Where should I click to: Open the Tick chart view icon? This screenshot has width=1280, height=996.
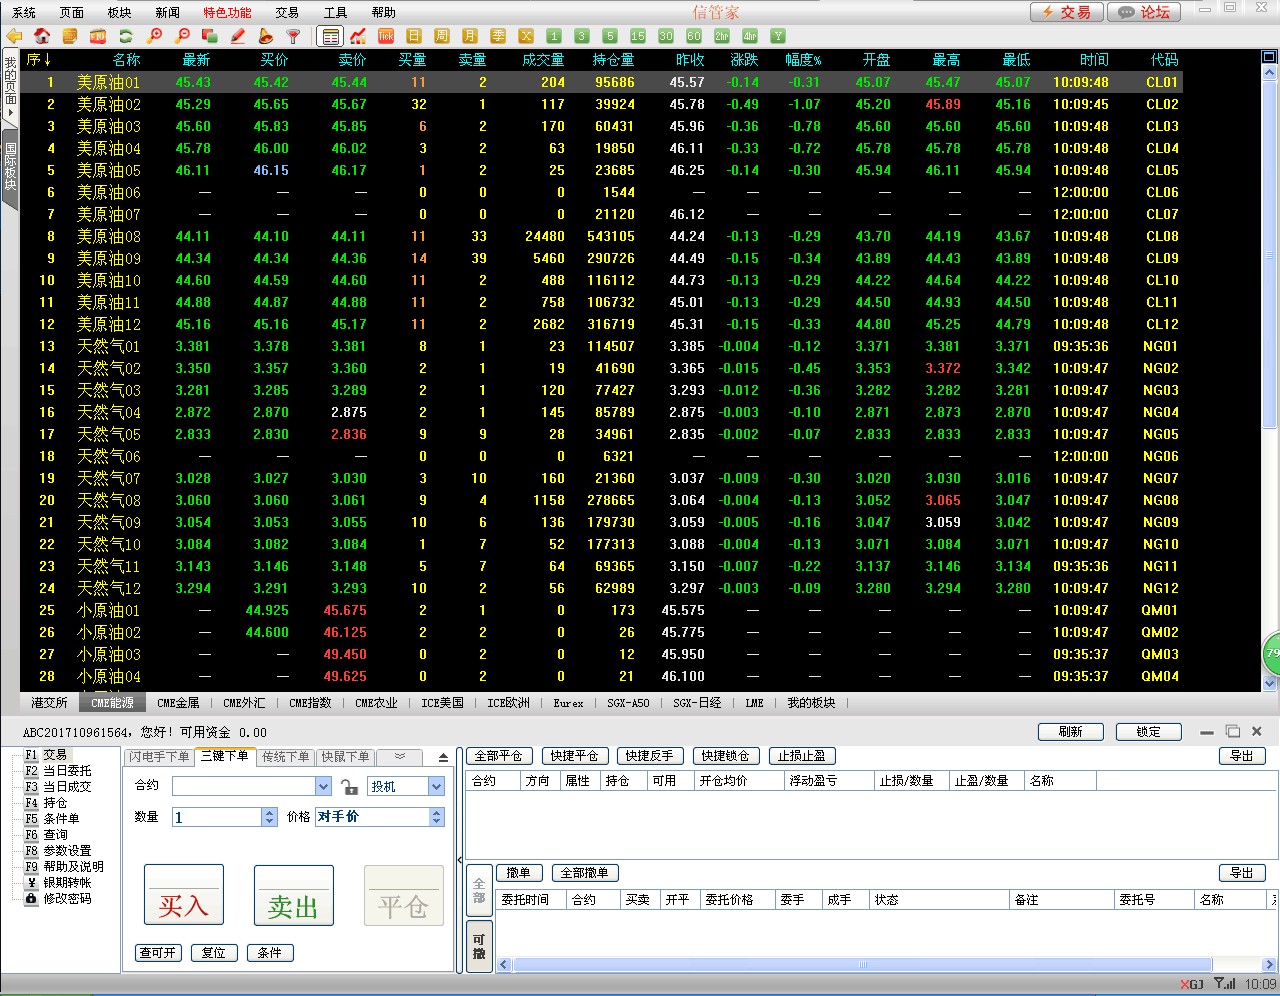[386, 36]
